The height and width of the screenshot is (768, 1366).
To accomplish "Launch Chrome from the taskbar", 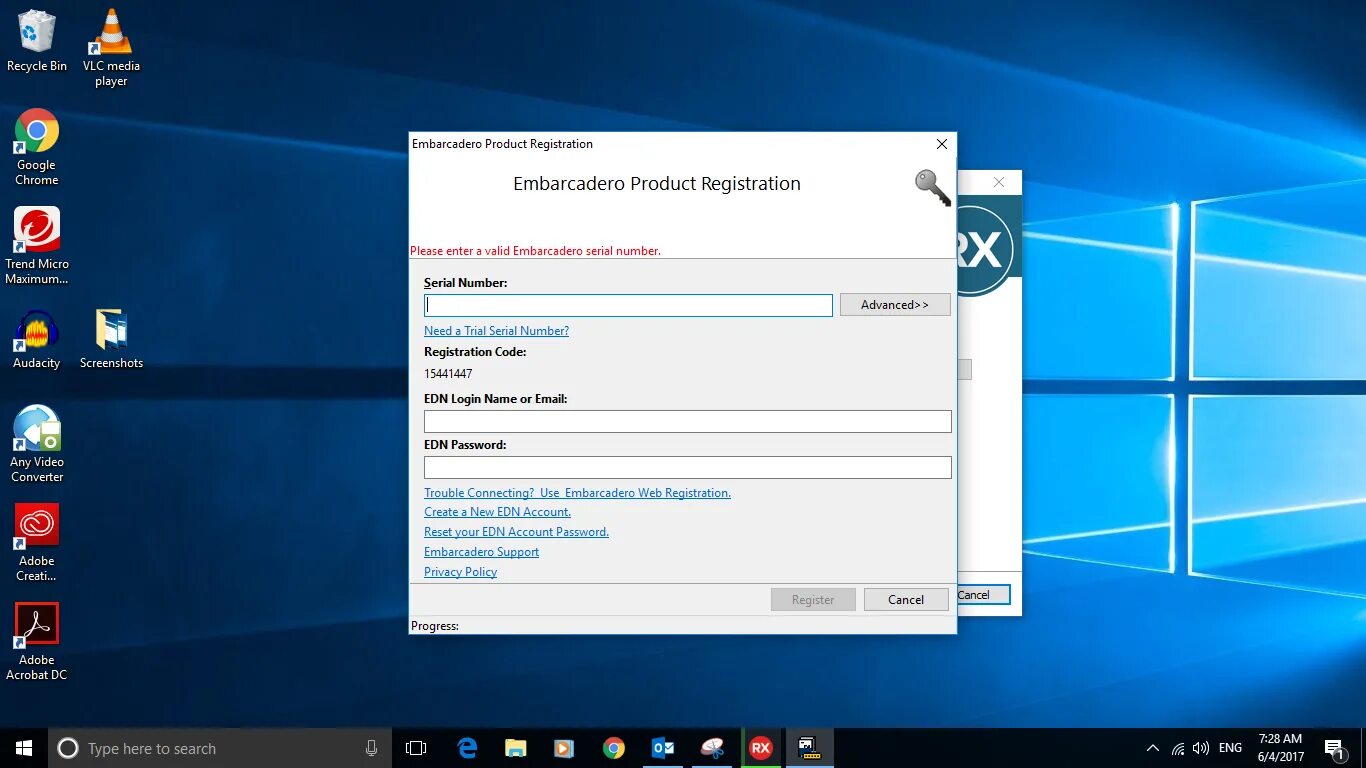I will [613, 748].
